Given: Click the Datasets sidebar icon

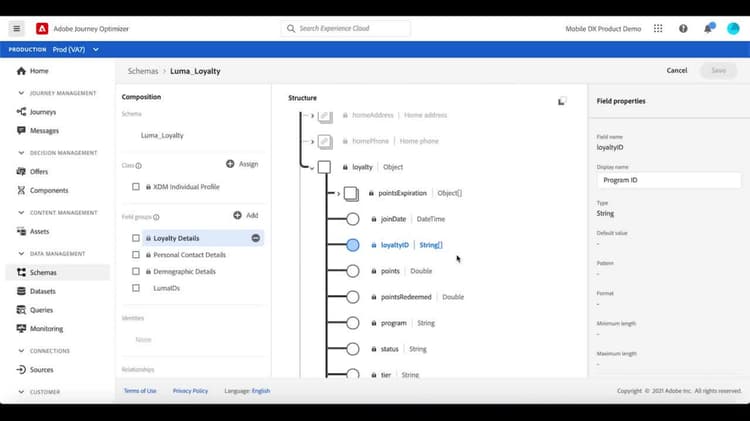Looking at the screenshot, I should pos(21,291).
